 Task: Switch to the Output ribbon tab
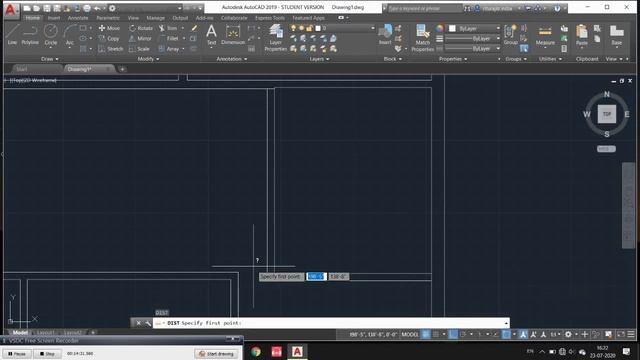pyautogui.click(x=180, y=18)
